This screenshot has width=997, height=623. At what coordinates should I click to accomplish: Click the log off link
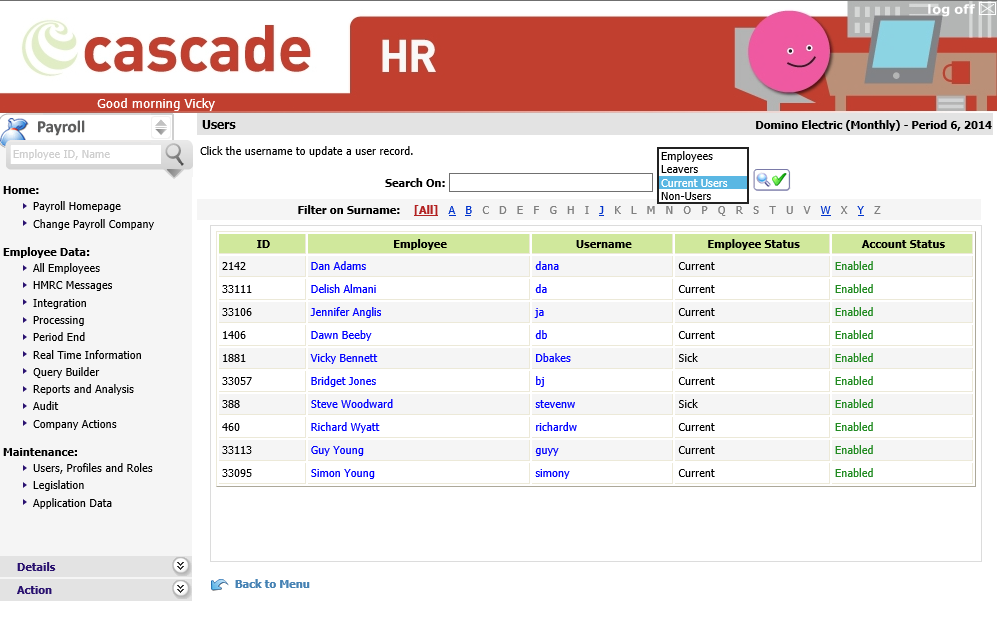950,9
